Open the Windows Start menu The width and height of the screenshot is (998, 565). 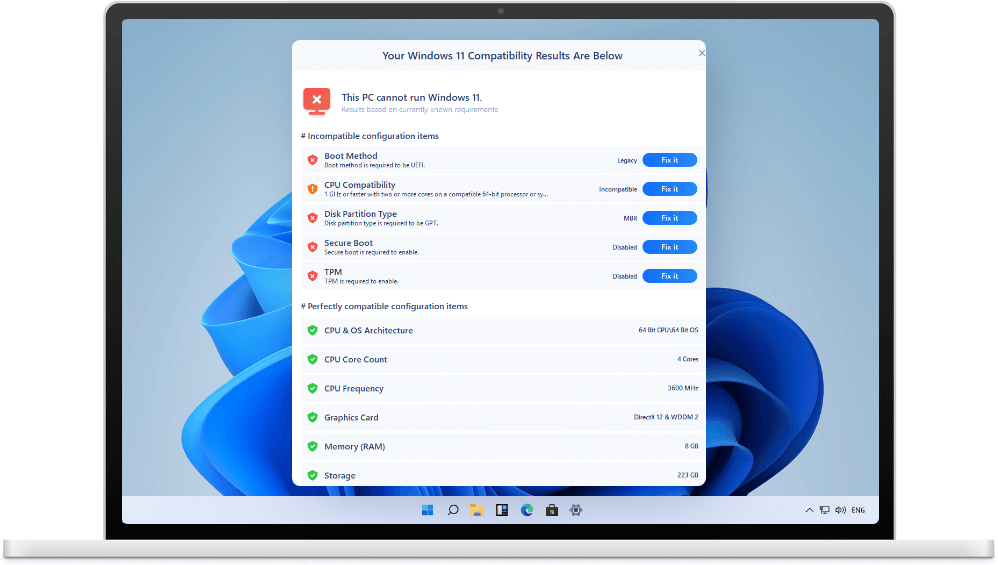coord(427,510)
